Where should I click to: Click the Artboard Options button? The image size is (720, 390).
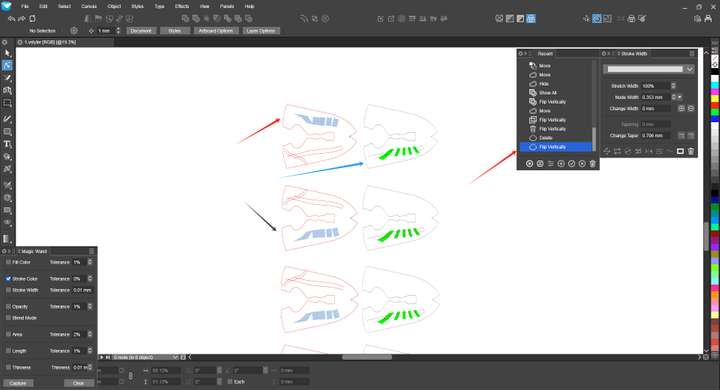[x=216, y=31]
